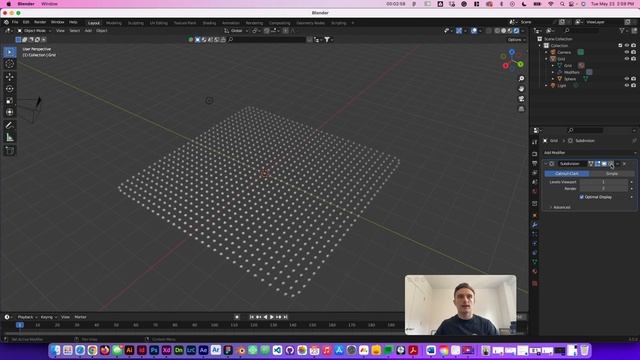Toggle the camera view icon
This screenshot has height=360, width=640.
[521, 99]
